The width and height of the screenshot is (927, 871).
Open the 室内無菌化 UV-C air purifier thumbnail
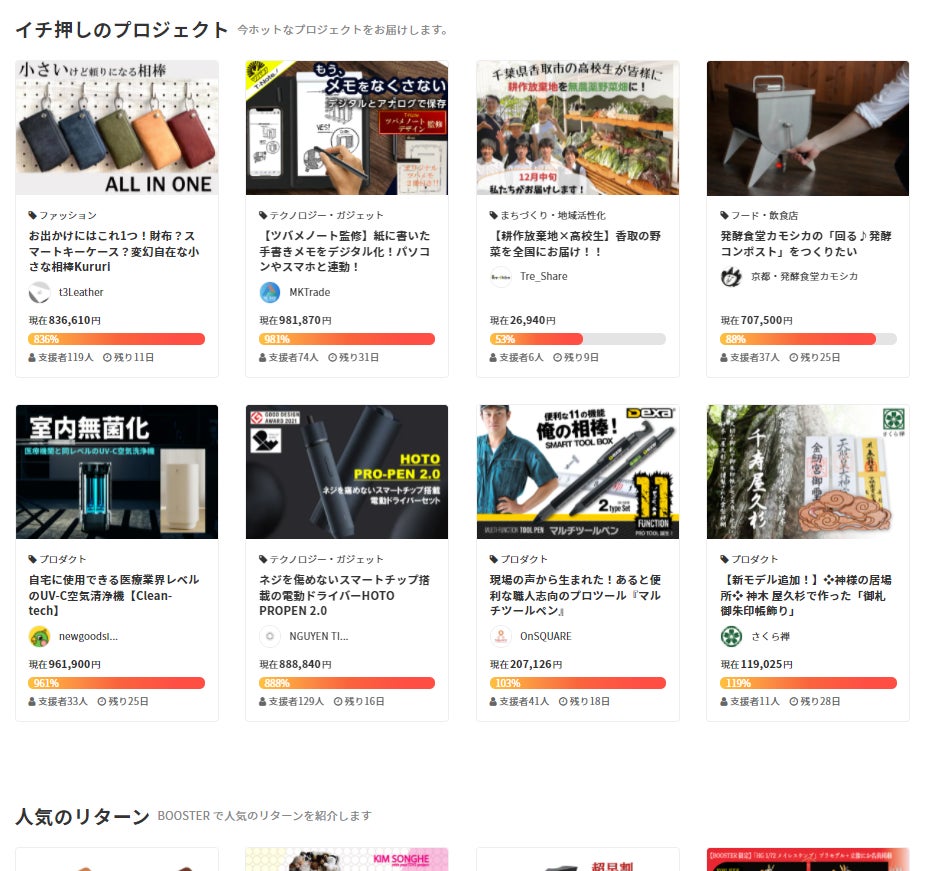click(x=117, y=472)
